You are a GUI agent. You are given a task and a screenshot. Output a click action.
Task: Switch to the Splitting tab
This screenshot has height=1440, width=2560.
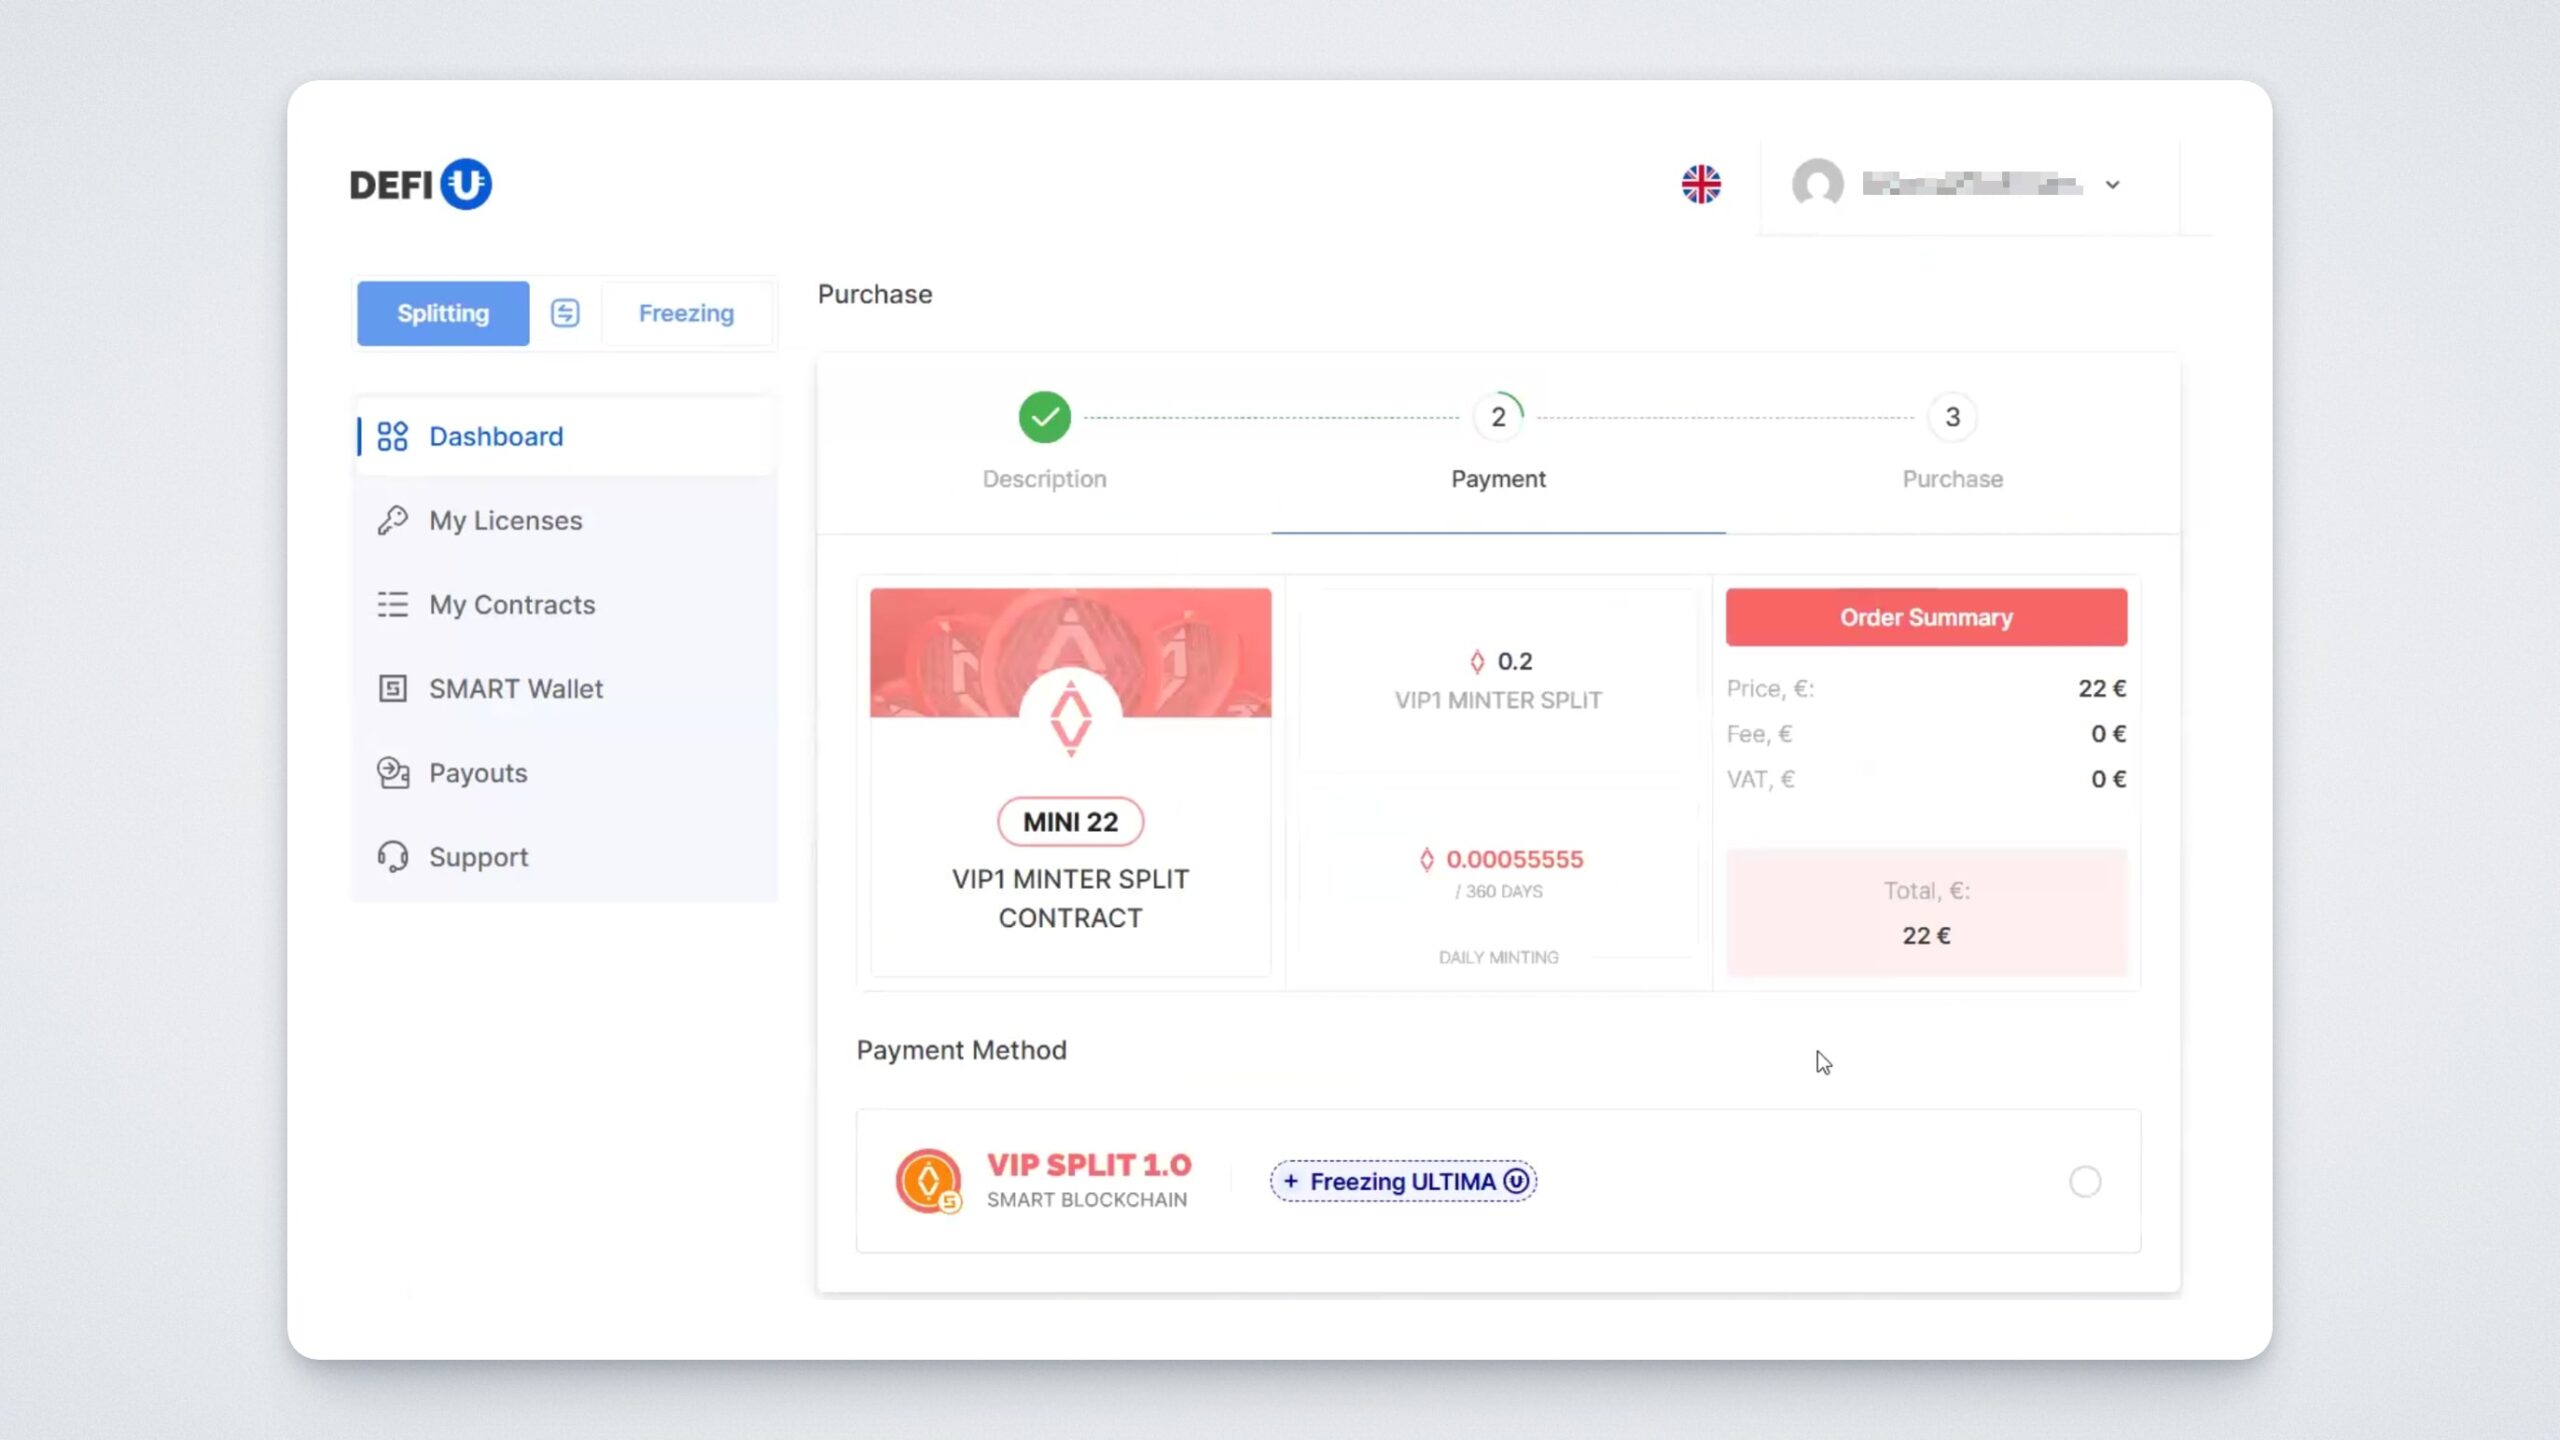[x=443, y=313]
